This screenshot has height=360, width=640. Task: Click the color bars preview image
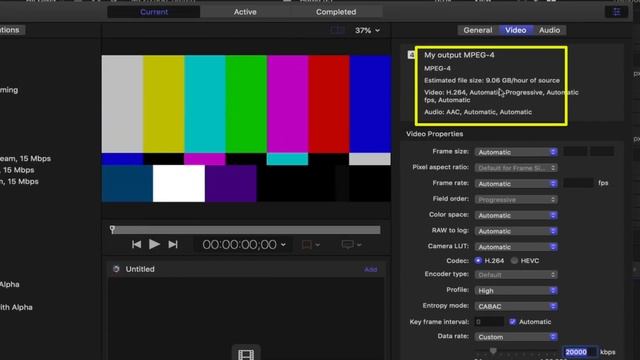click(246, 129)
